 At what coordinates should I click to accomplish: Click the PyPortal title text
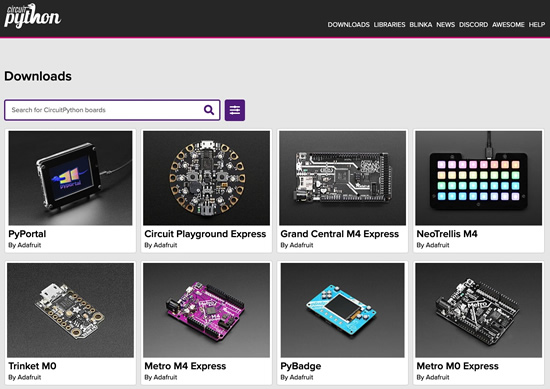pyautogui.click(x=27, y=234)
